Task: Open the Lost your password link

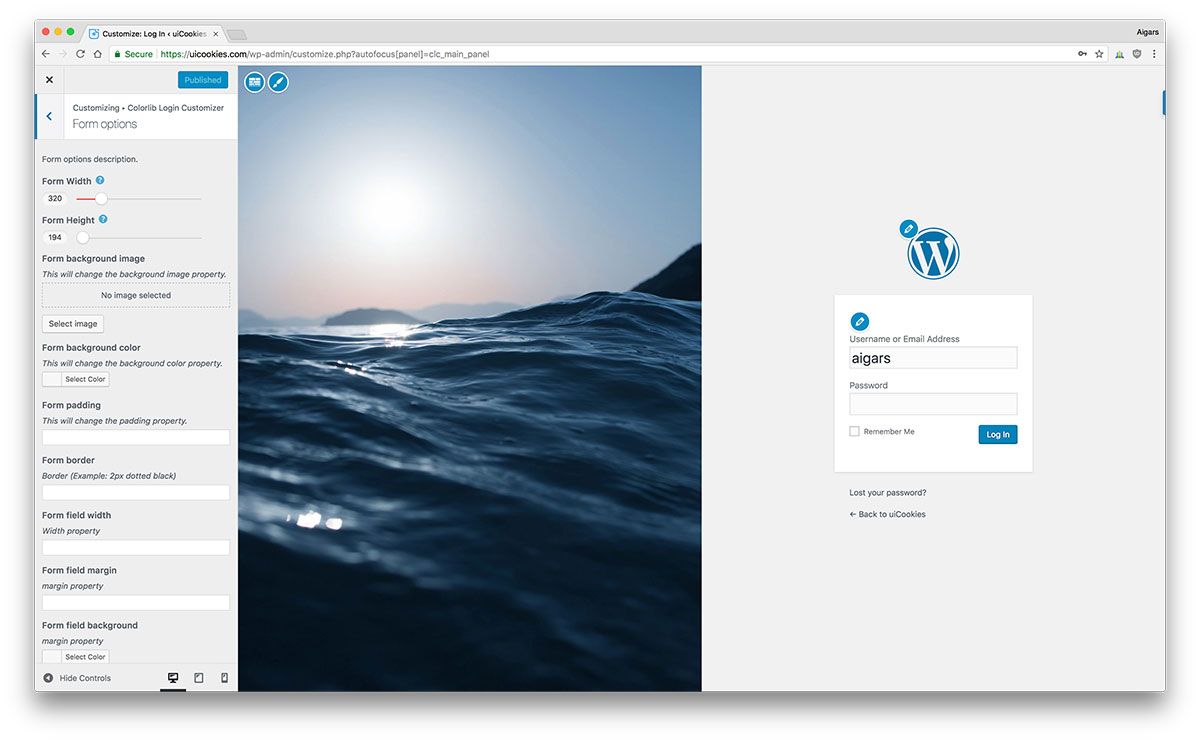Action: click(x=888, y=492)
